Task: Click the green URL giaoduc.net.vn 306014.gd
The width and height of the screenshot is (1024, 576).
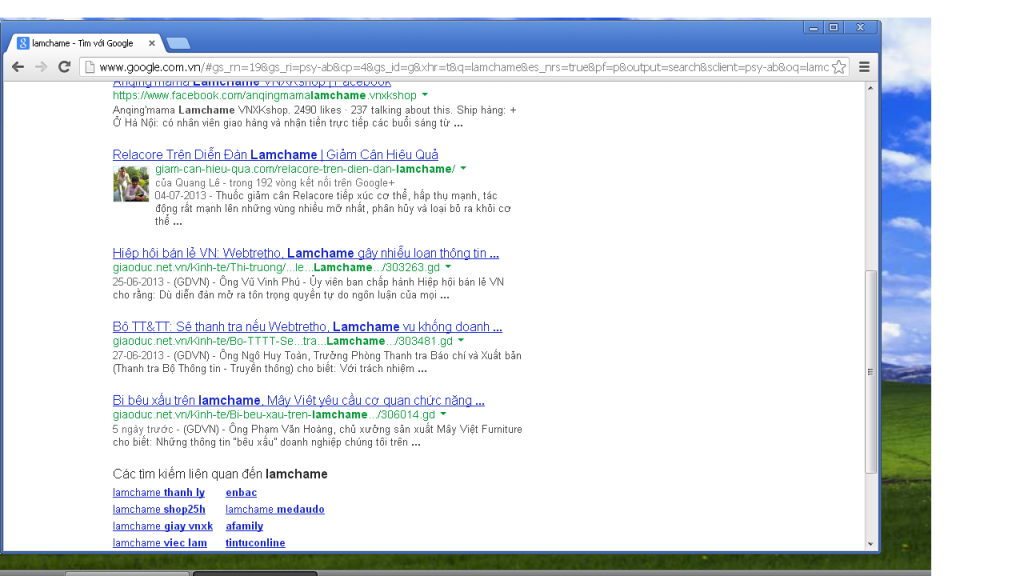Action: pos(274,415)
